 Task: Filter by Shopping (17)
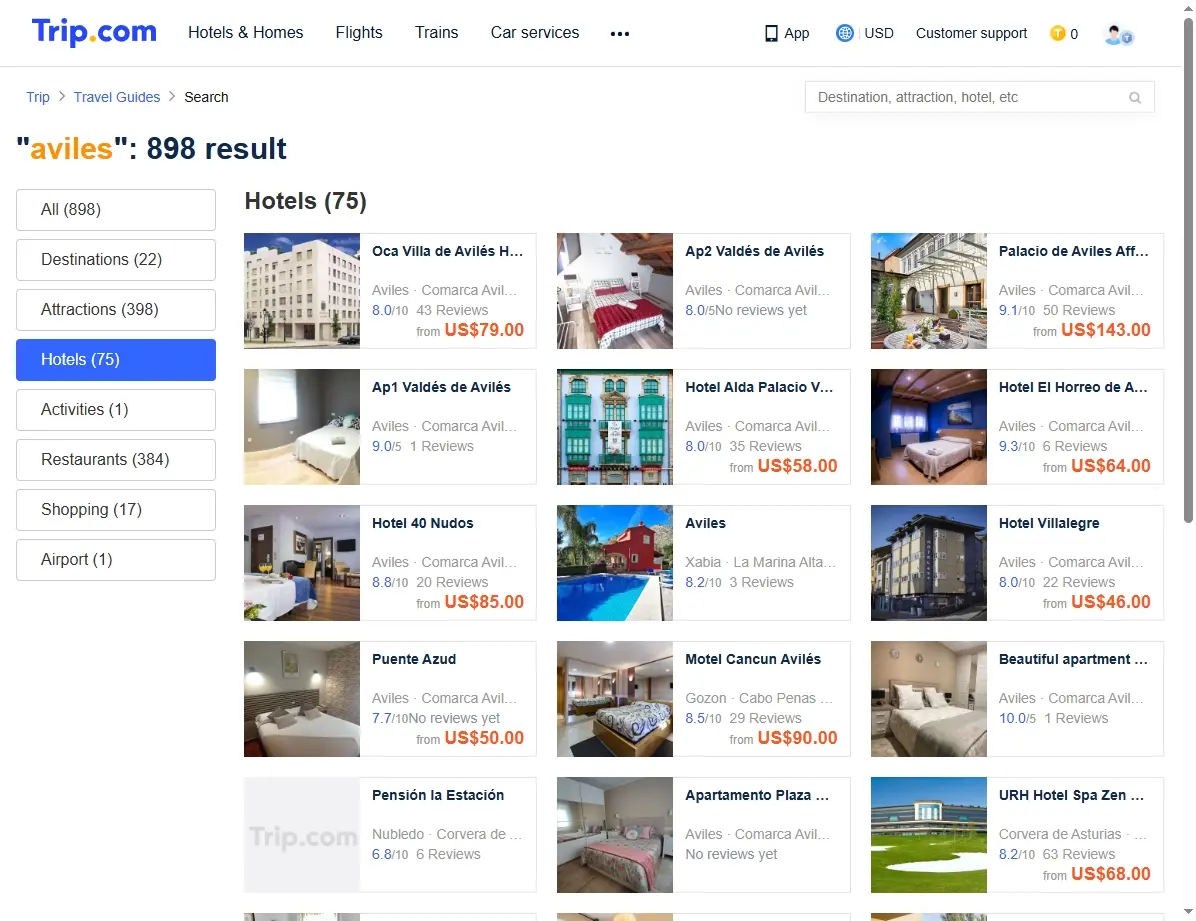click(x=116, y=510)
